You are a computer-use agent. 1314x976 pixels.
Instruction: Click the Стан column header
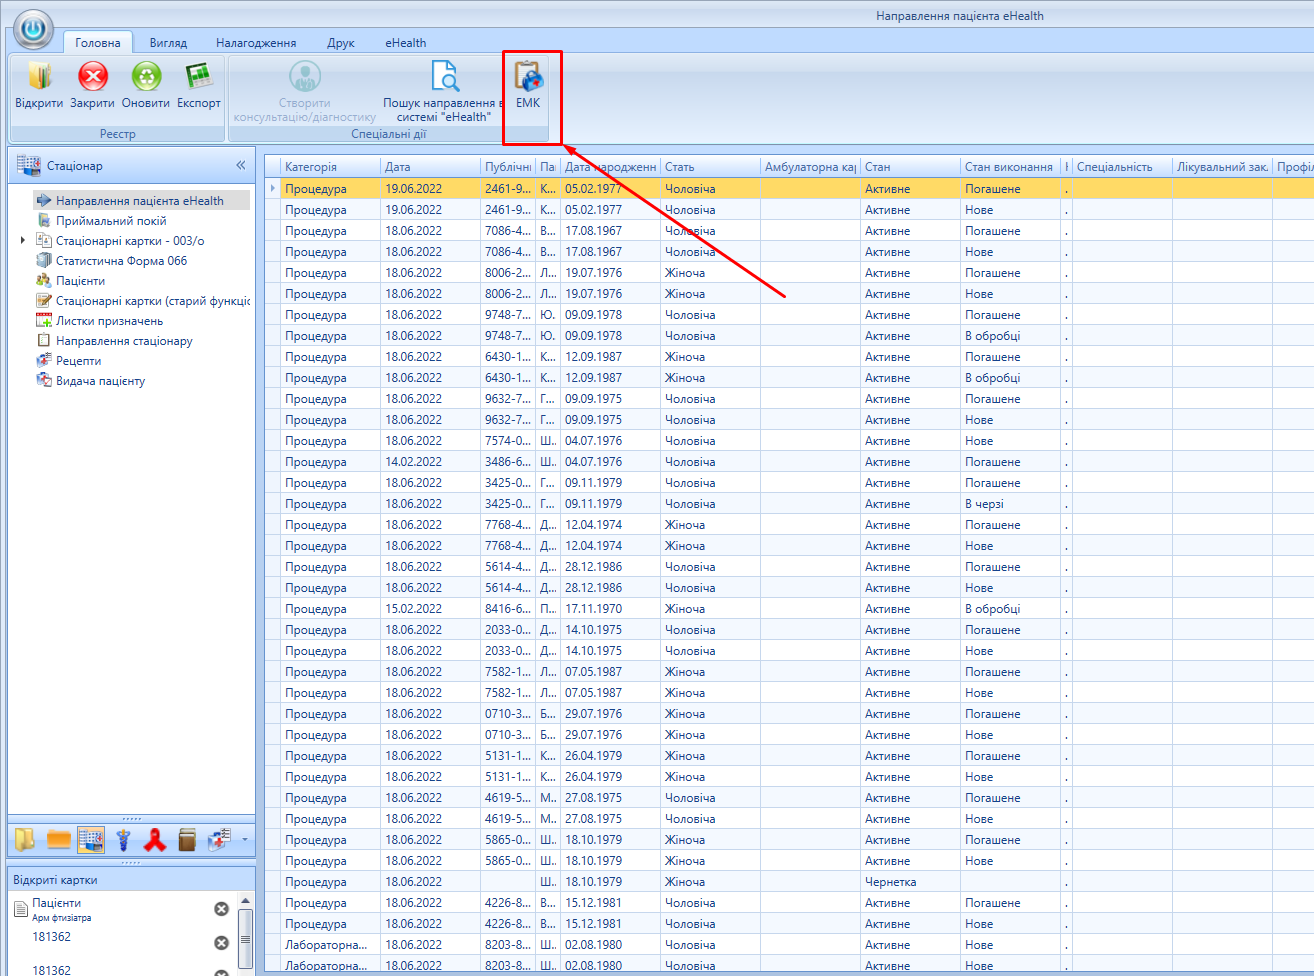[910, 167]
